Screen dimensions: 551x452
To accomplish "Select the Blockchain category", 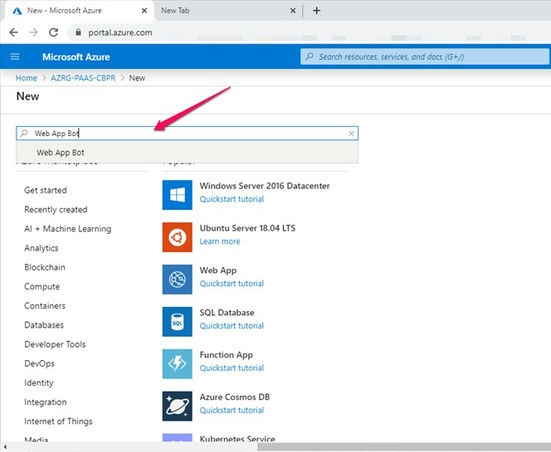I will coord(45,267).
